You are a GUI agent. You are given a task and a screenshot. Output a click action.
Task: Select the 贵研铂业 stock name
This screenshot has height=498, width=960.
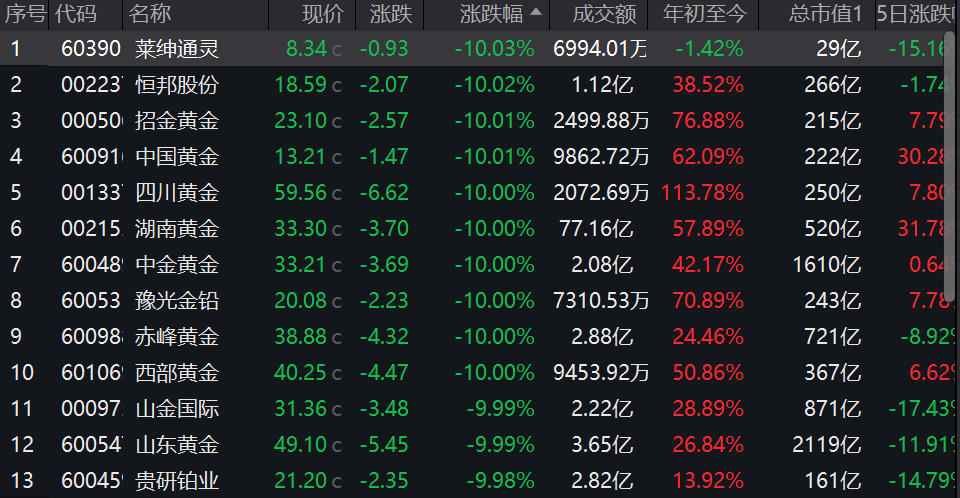click(177, 481)
